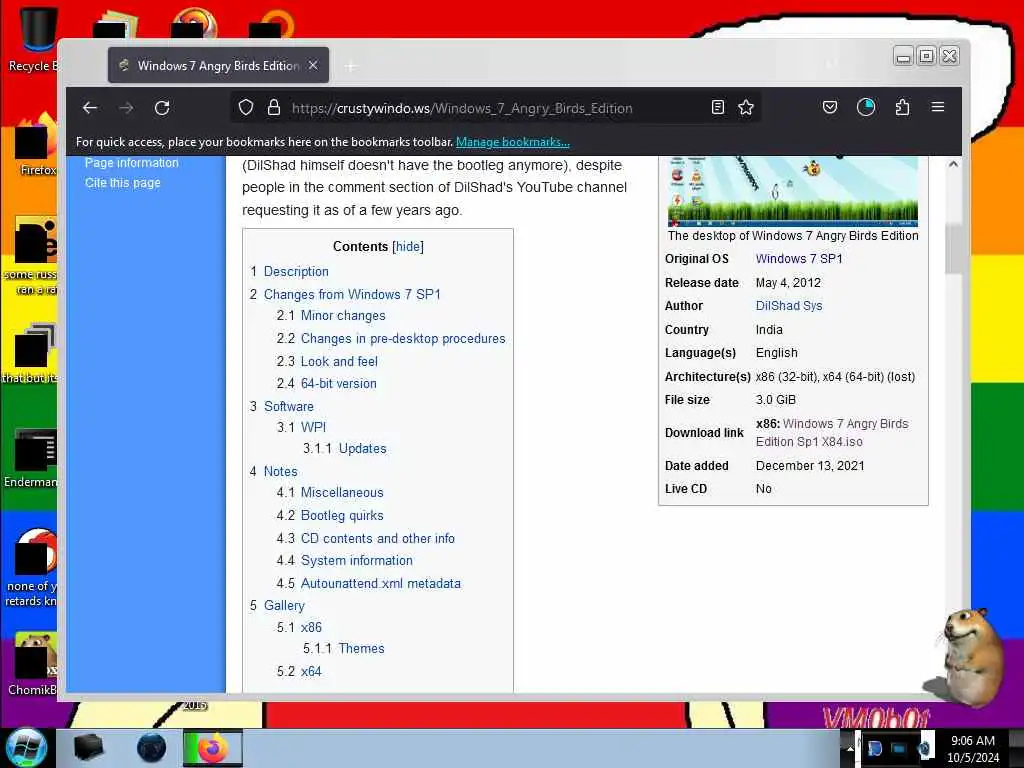Jump to 1 Description section
Screen dimensions: 1024x768
[296, 272]
